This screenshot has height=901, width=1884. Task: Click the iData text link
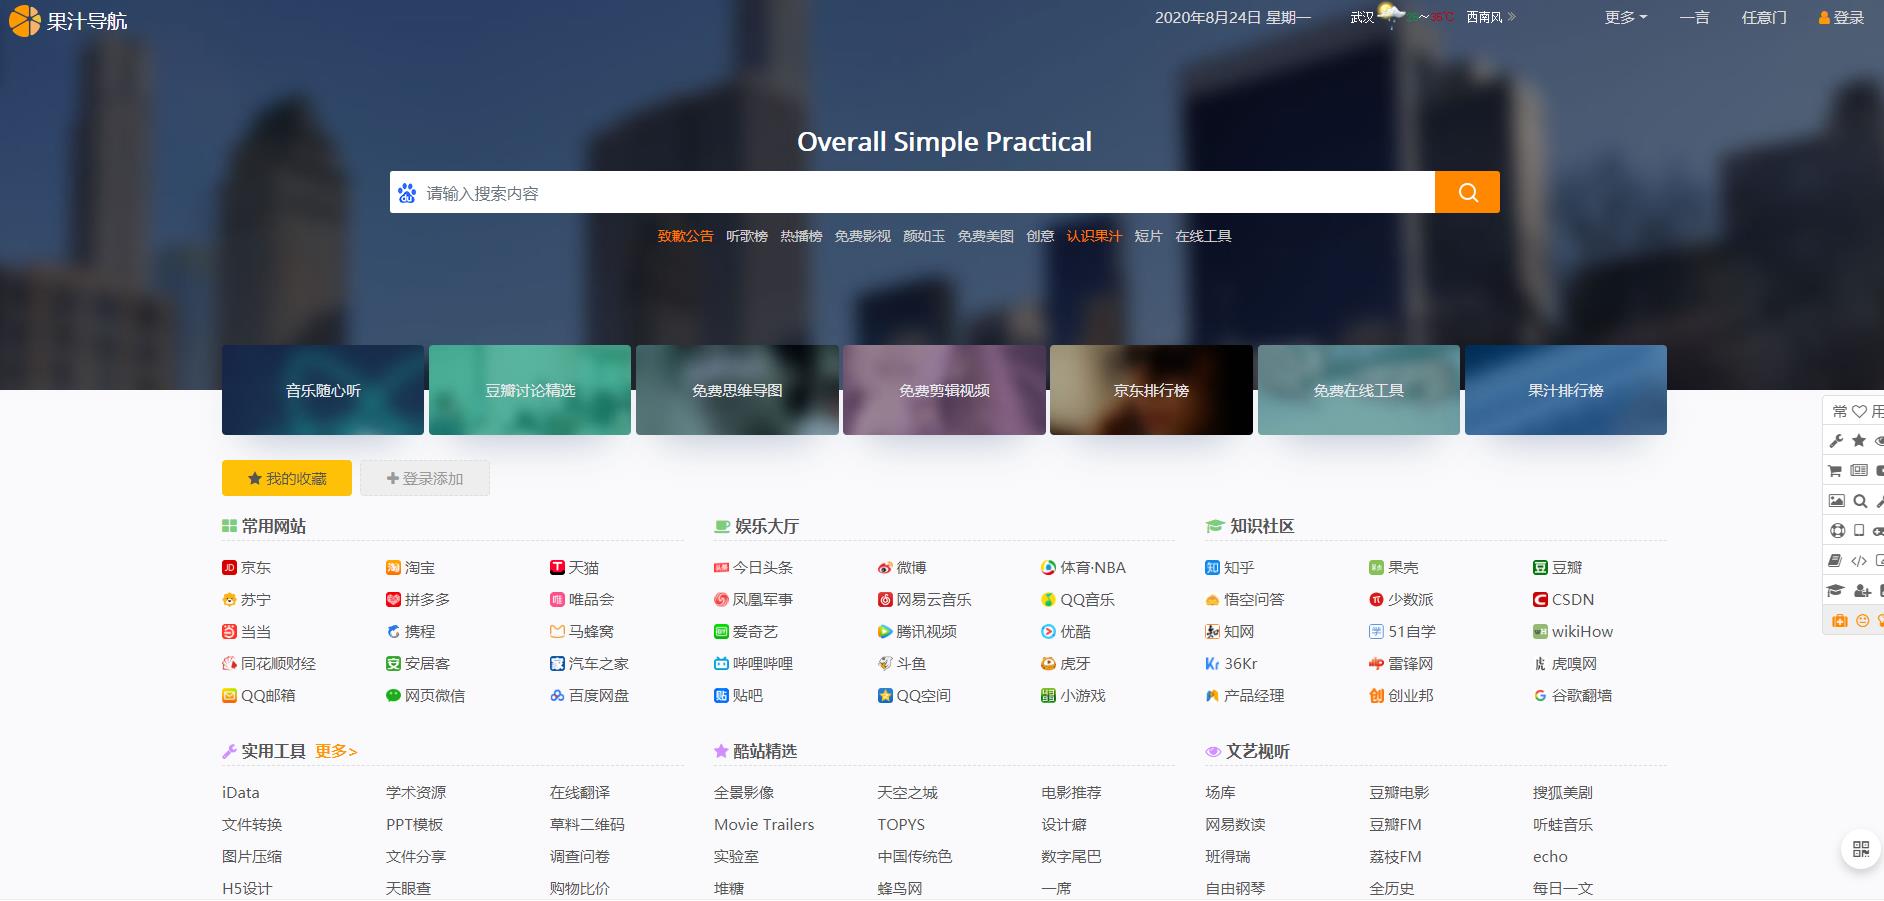241,792
